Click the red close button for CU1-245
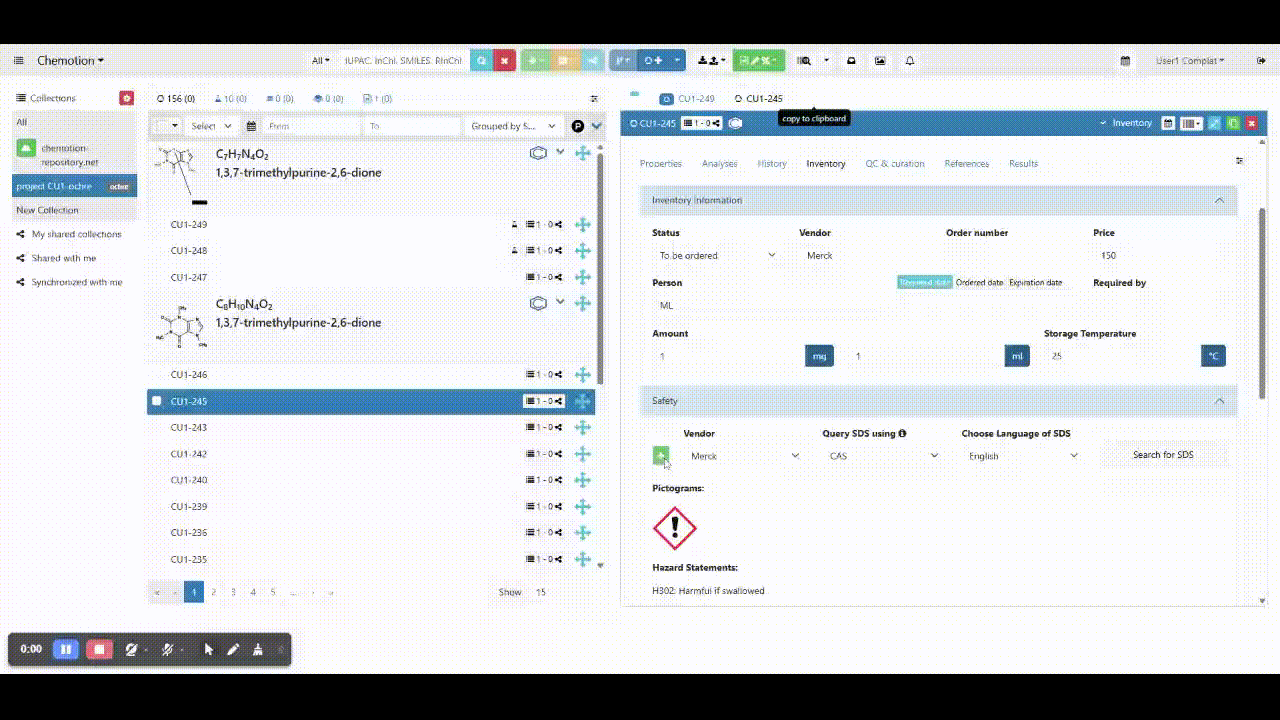 click(x=1251, y=123)
